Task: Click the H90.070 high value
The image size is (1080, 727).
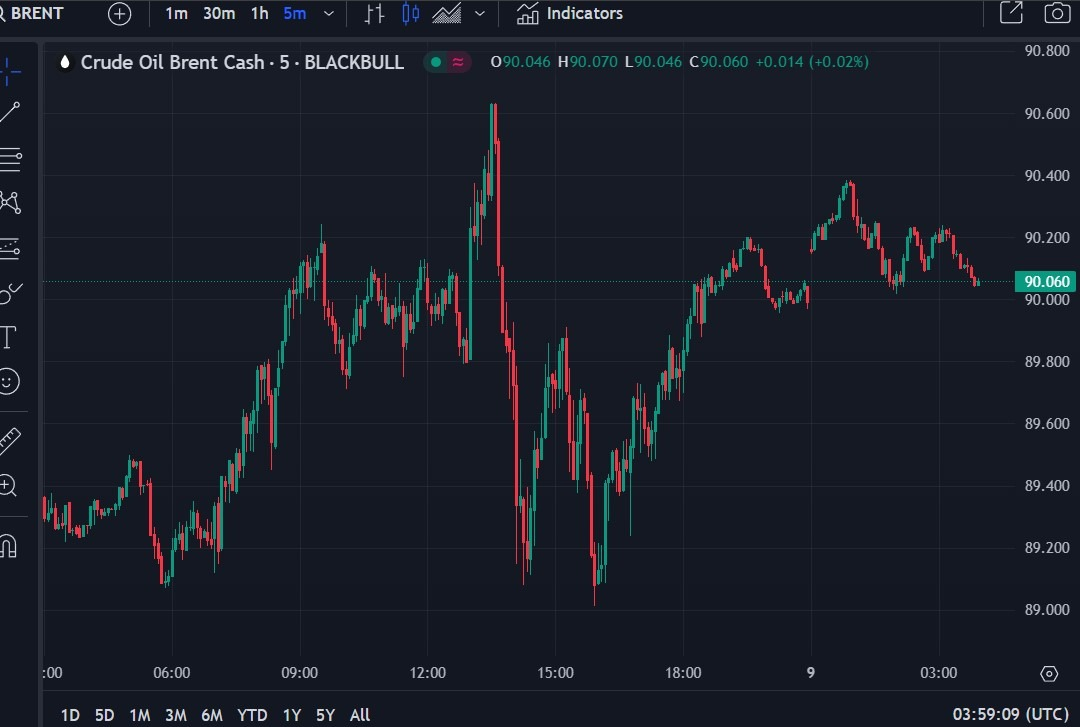Action: click(588, 61)
